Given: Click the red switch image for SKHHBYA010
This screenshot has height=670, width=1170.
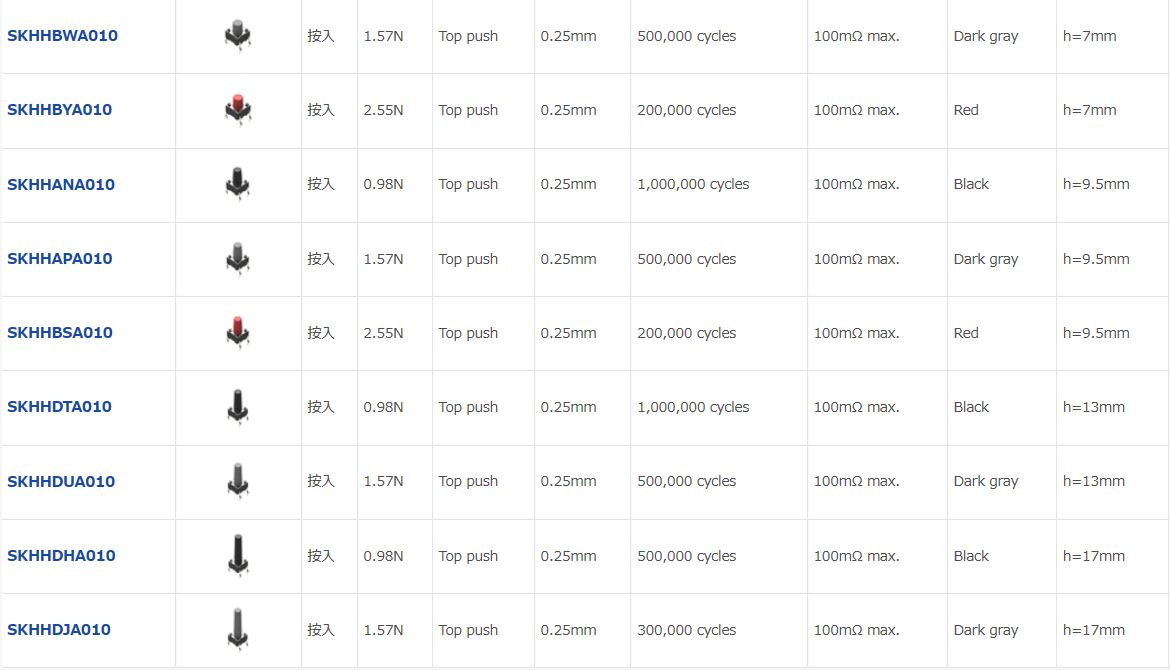Looking at the screenshot, I should pyautogui.click(x=238, y=110).
